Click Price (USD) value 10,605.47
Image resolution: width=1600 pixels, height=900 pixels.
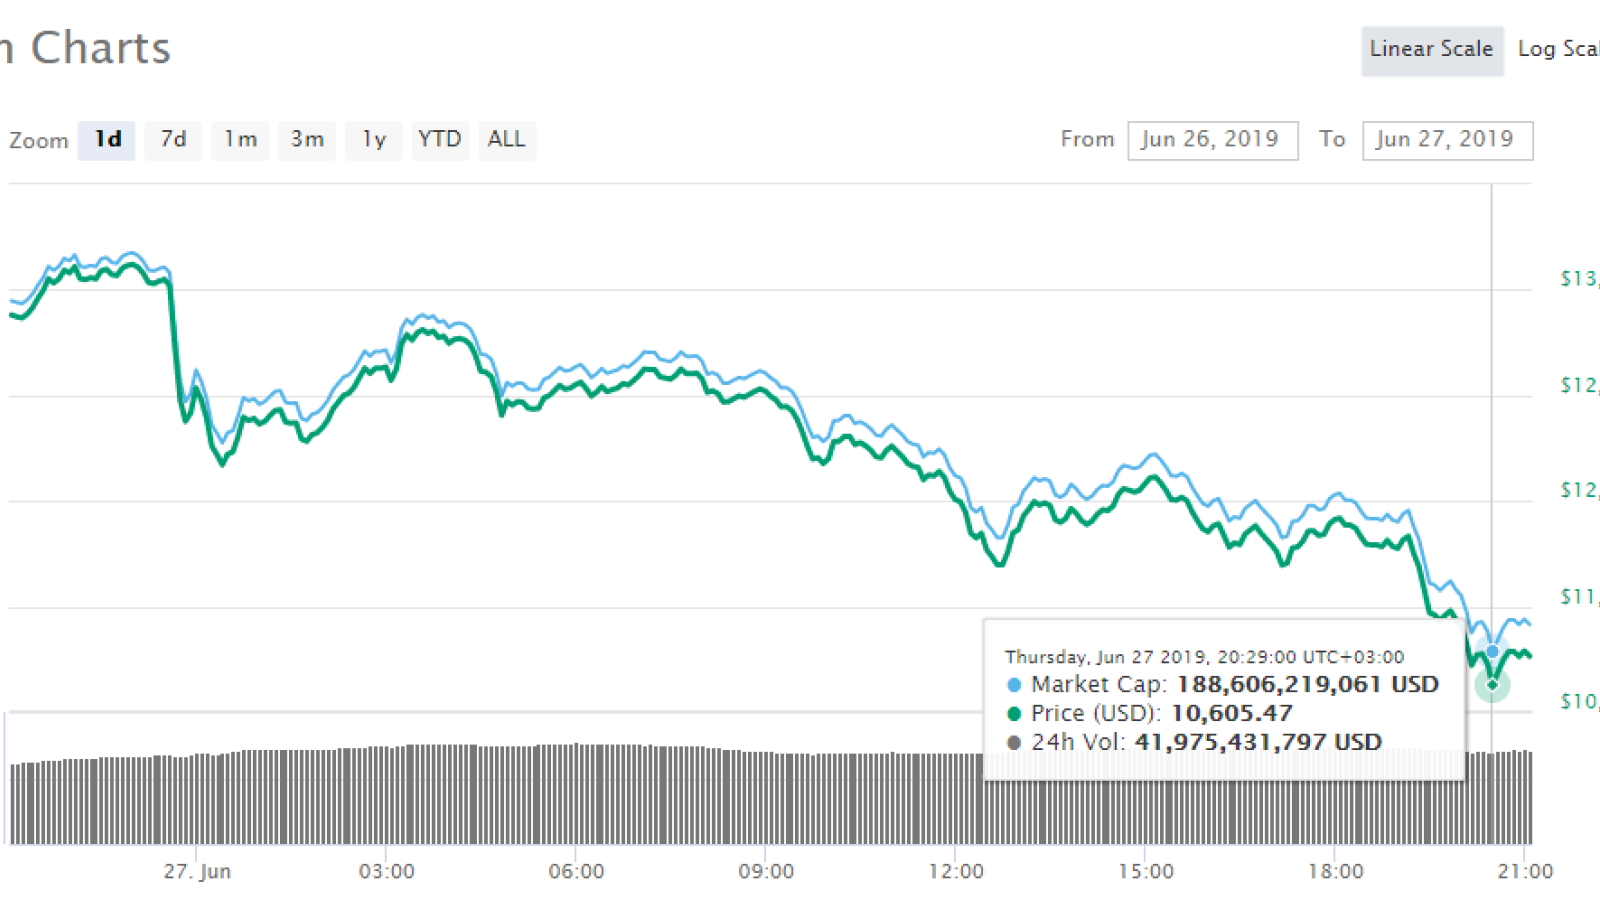pos(1232,714)
